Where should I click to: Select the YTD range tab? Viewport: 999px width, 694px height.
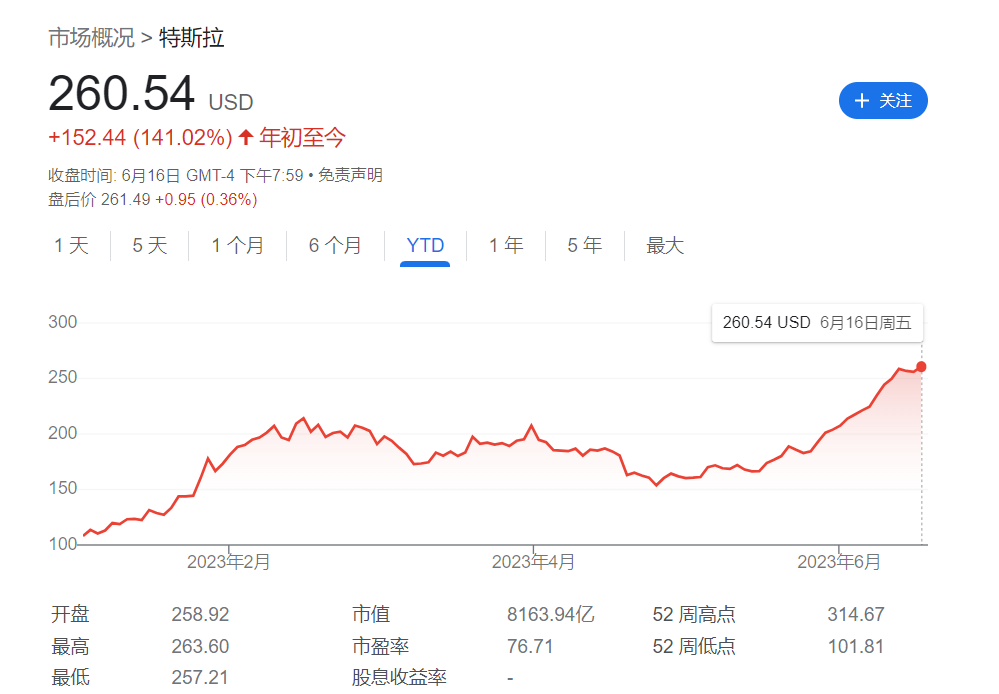point(425,246)
